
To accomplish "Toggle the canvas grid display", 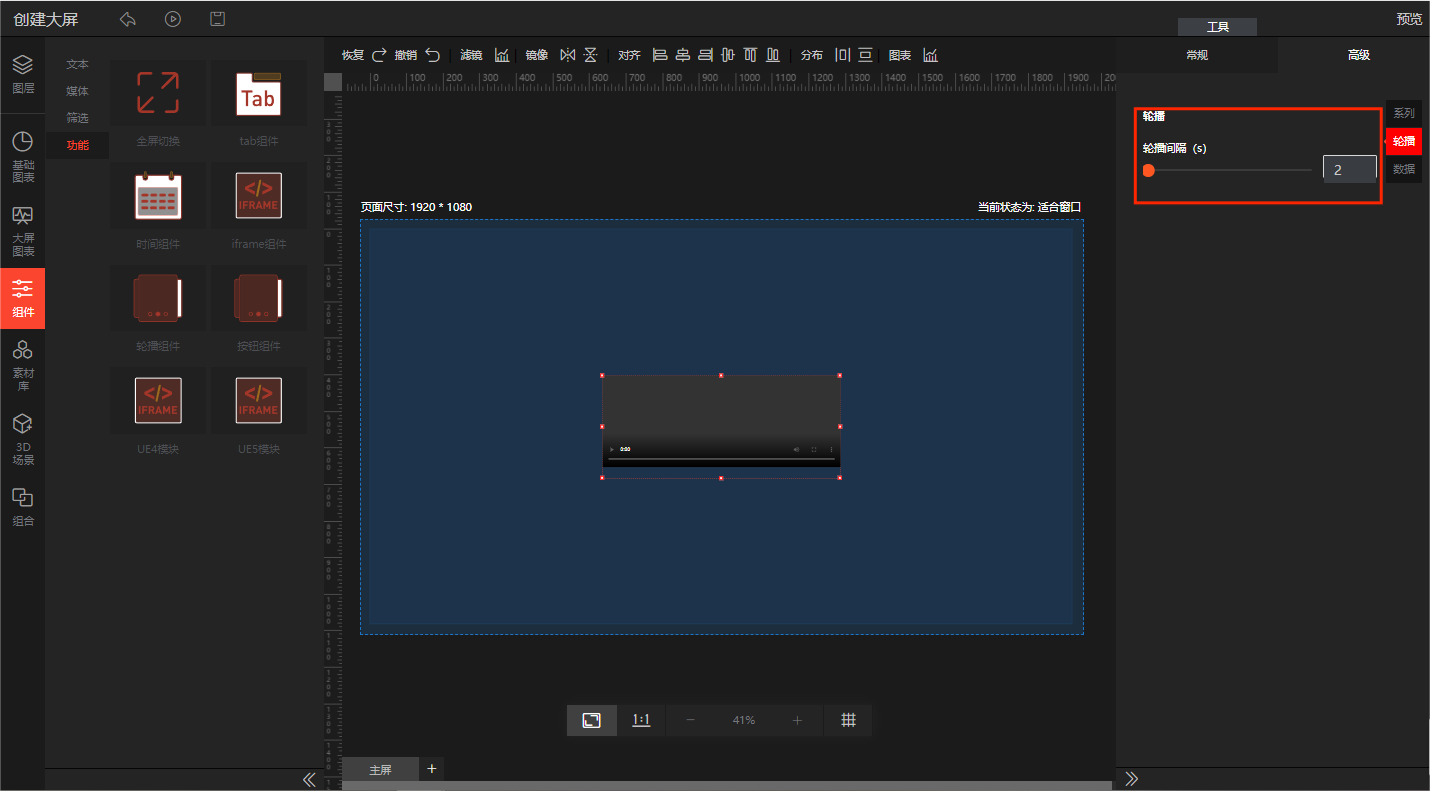I will pyautogui.click(x=848, y=720).
